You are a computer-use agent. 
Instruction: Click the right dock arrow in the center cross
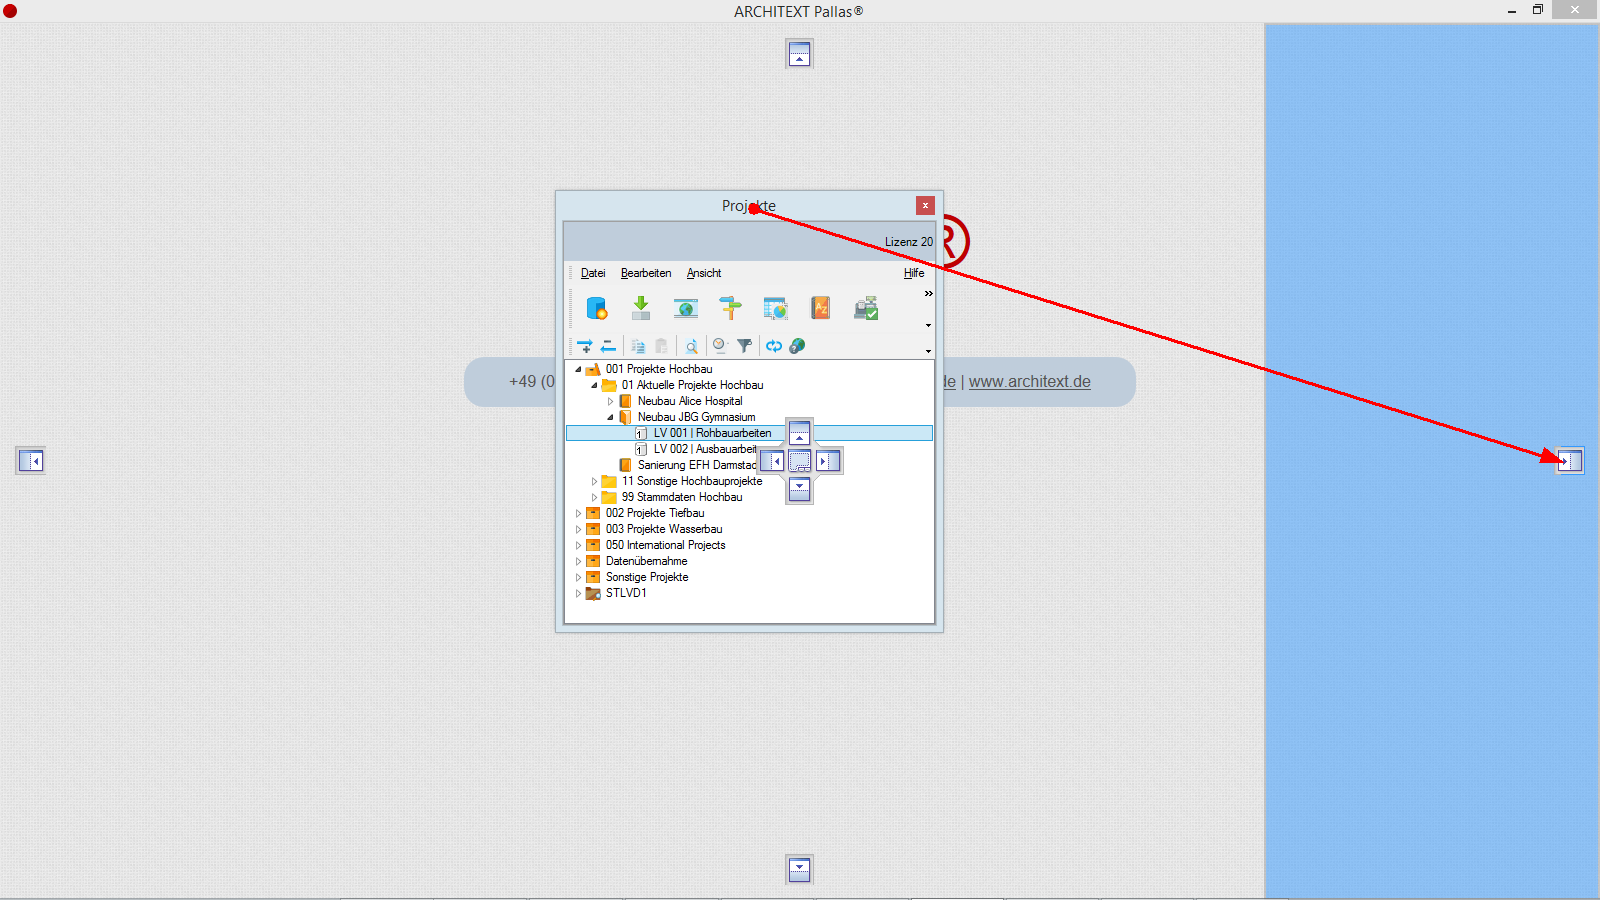828,461
